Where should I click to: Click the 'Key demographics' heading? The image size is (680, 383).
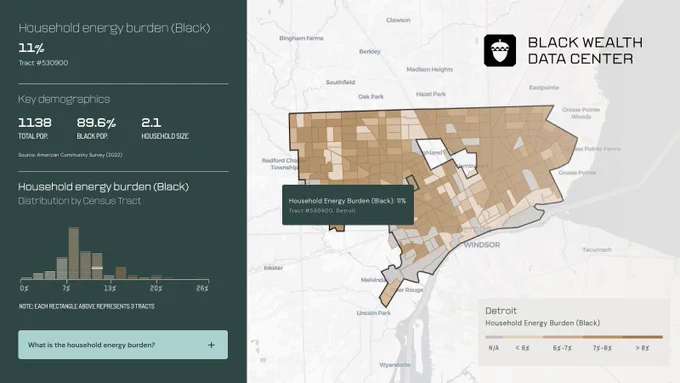pos(64,99)
